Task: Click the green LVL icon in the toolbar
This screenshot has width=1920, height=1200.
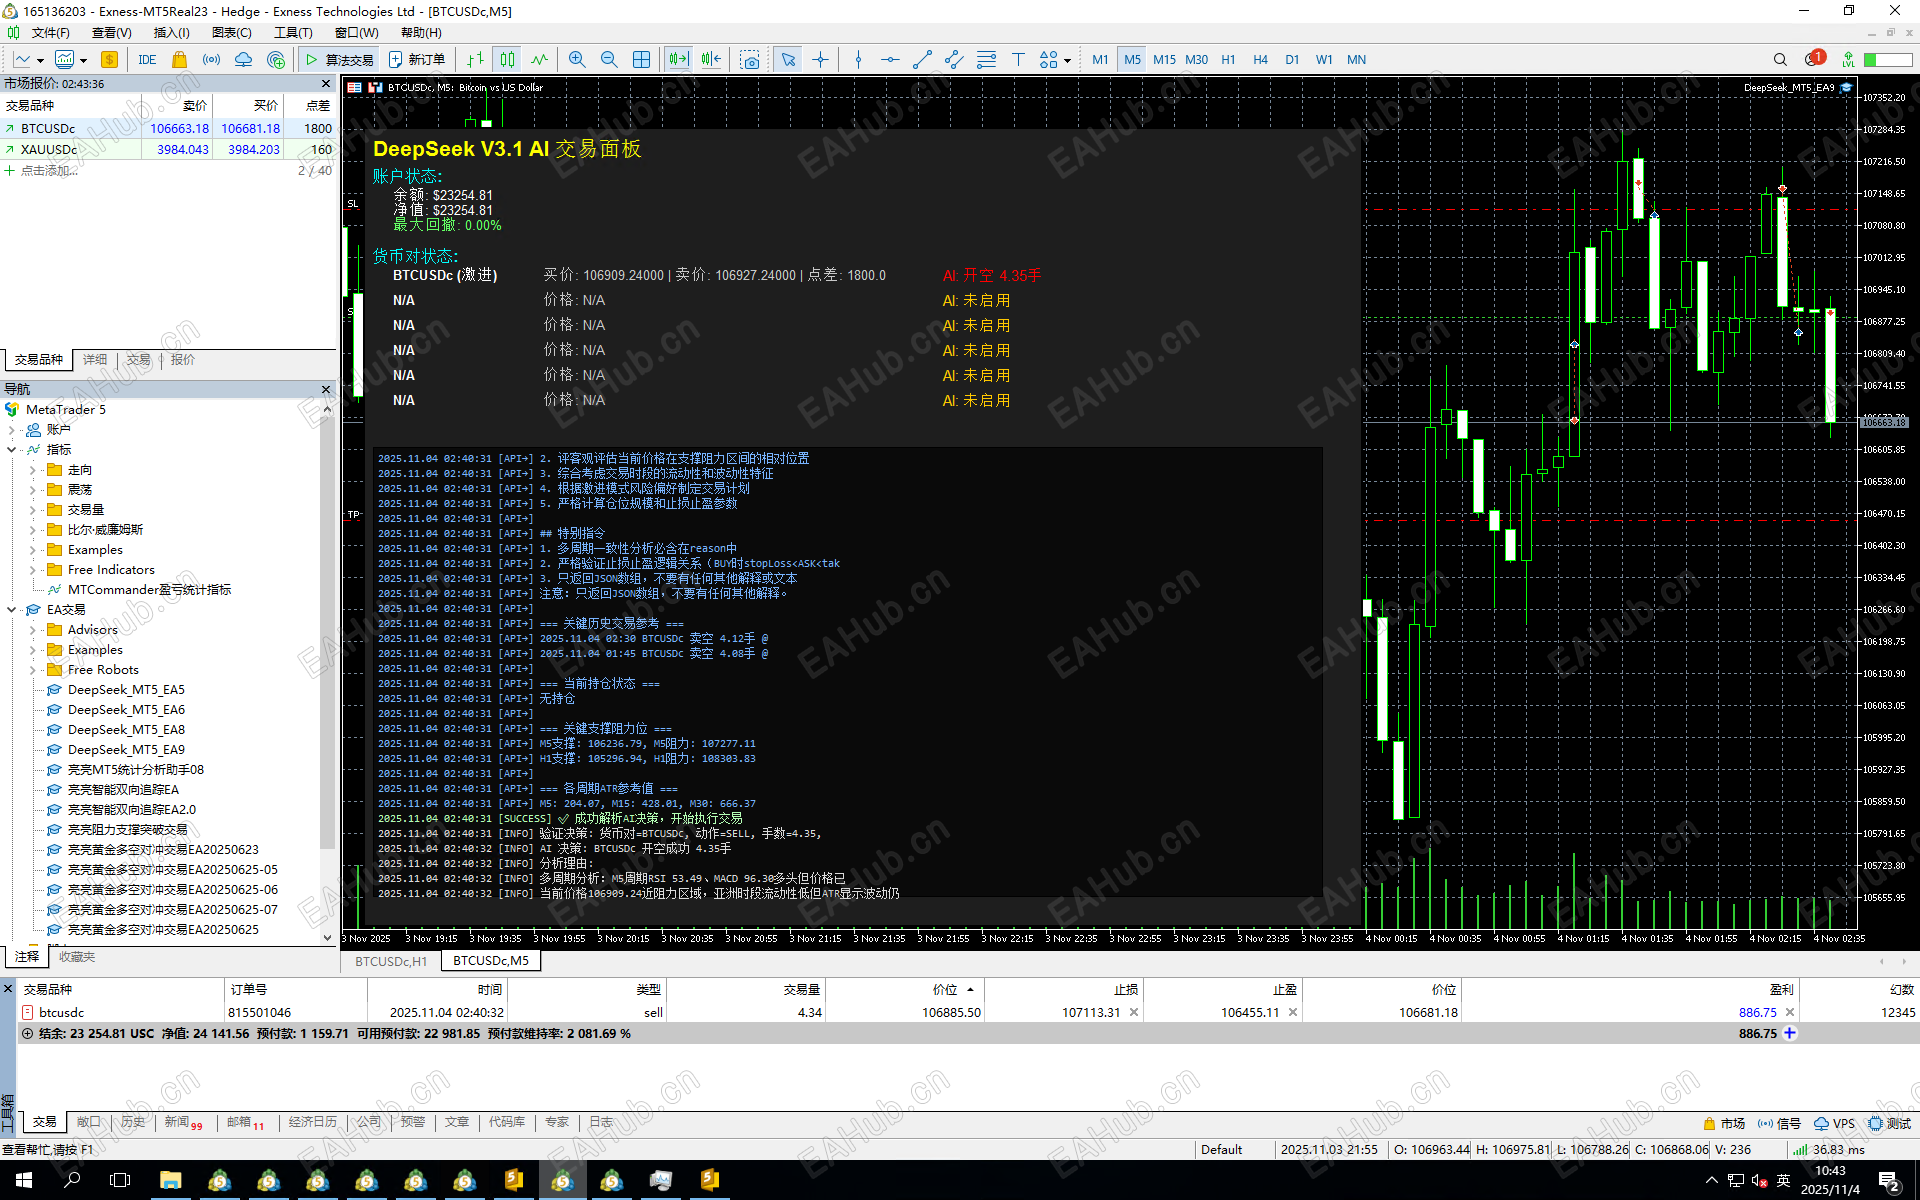Action: (1848, 60)
